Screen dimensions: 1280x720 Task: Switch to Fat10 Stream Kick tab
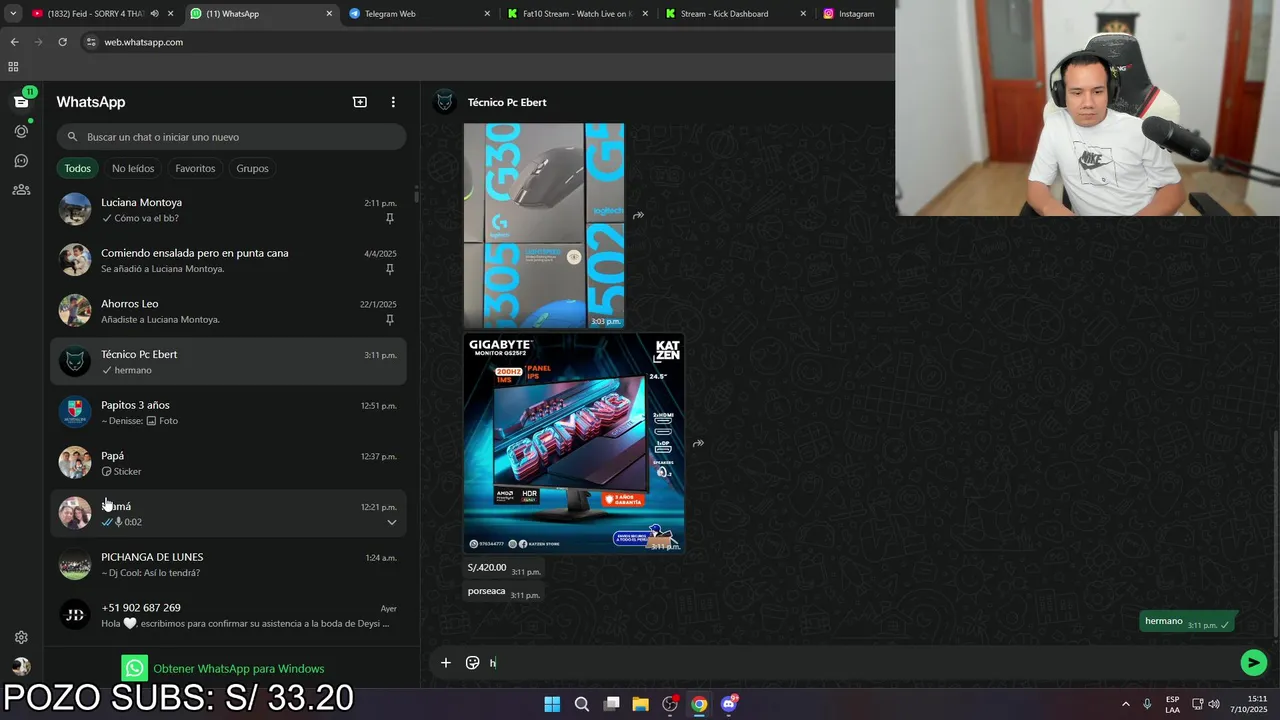pos(577,14)
